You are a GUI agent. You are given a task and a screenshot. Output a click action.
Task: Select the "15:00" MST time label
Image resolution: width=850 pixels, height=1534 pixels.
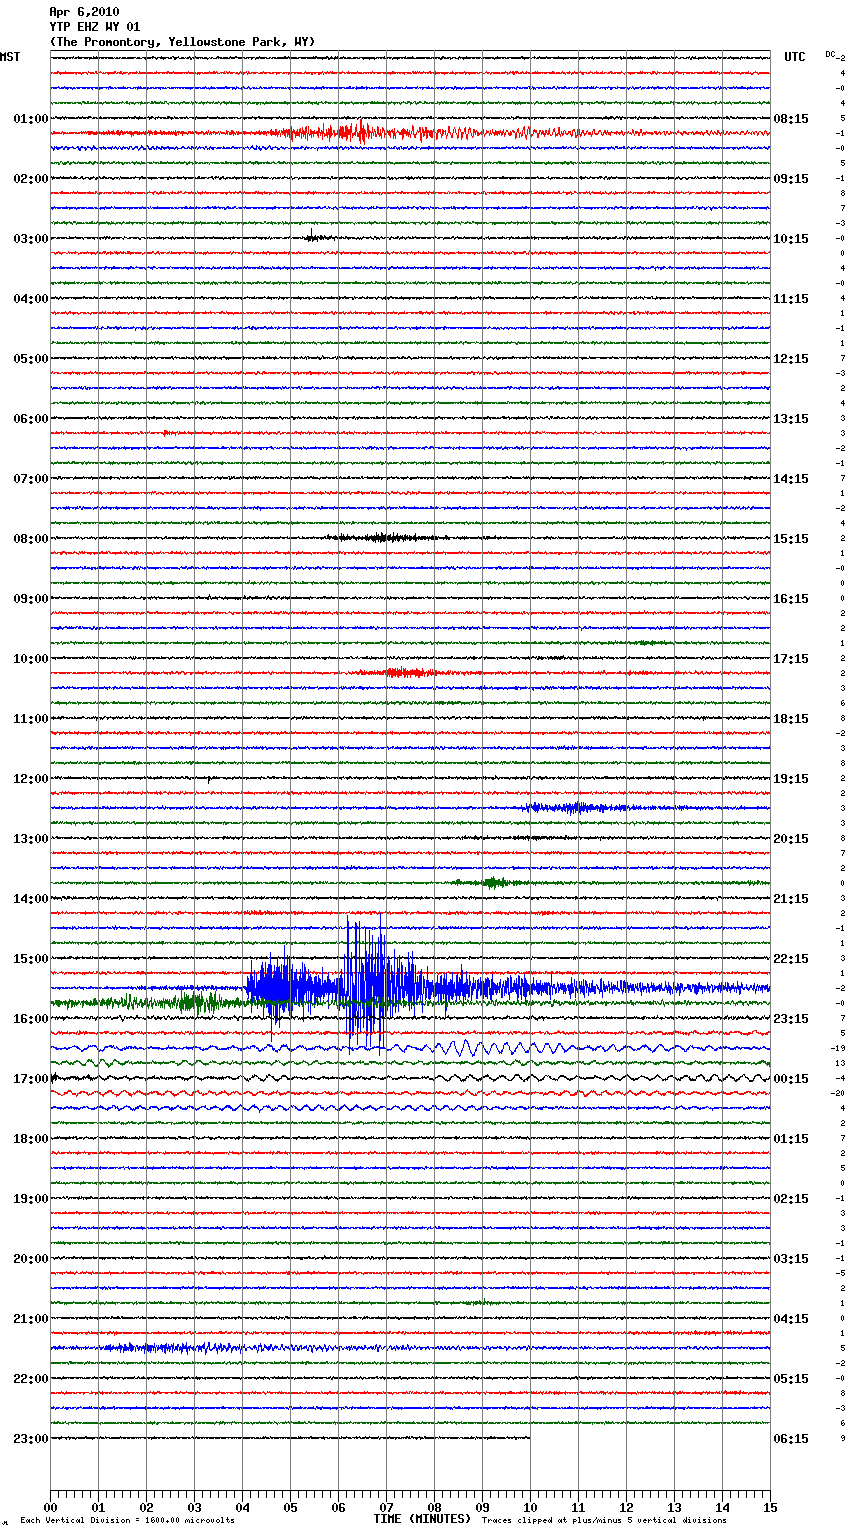(30, 959)
